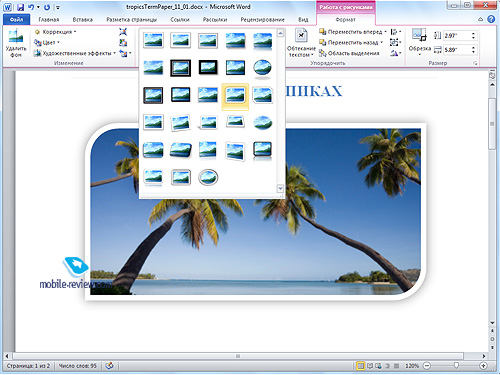Click Число слов: 95 in status bar
This screenshot has width=500, height=375.
78,366
